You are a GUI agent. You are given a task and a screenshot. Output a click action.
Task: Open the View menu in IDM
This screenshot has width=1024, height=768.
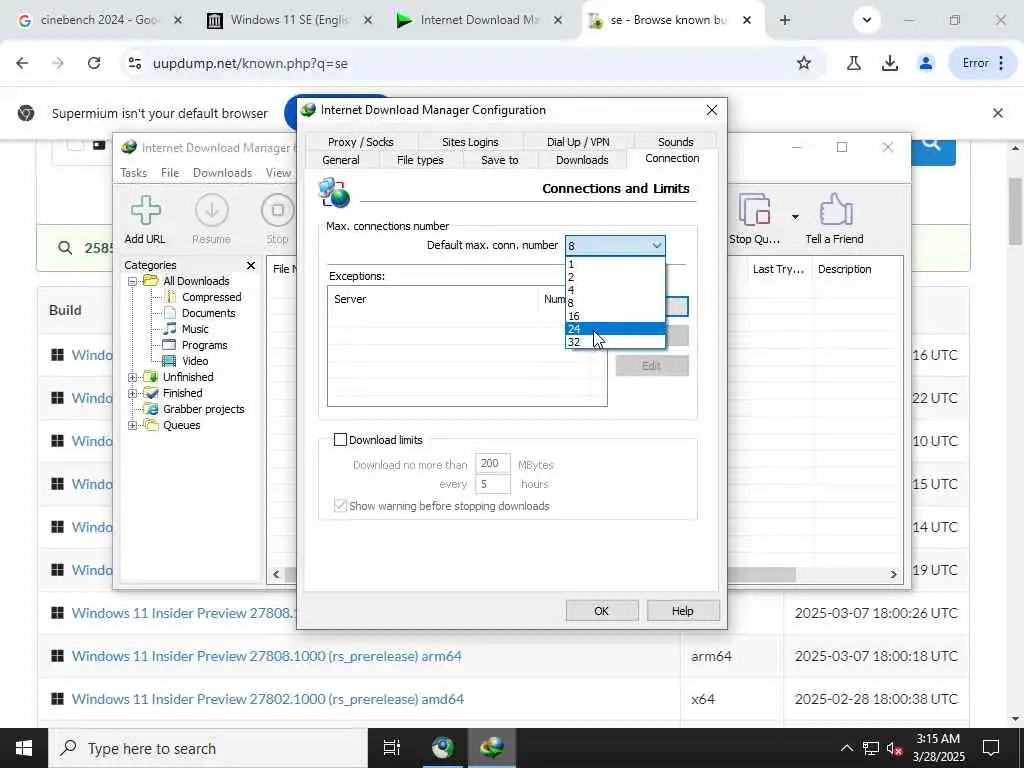(x=278, y=172)
